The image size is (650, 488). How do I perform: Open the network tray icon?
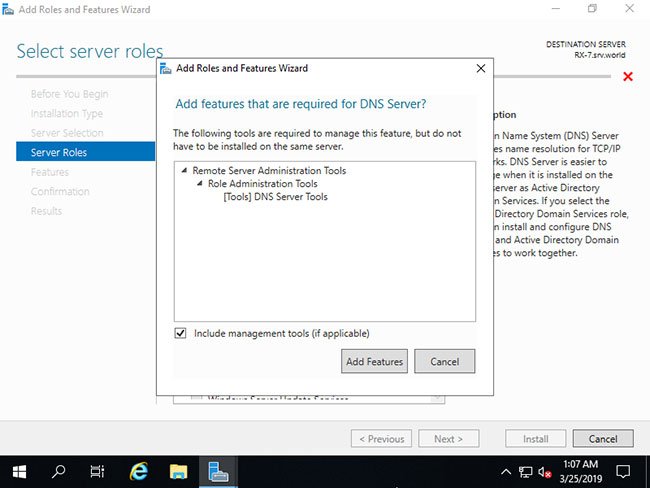click(525, 472)
